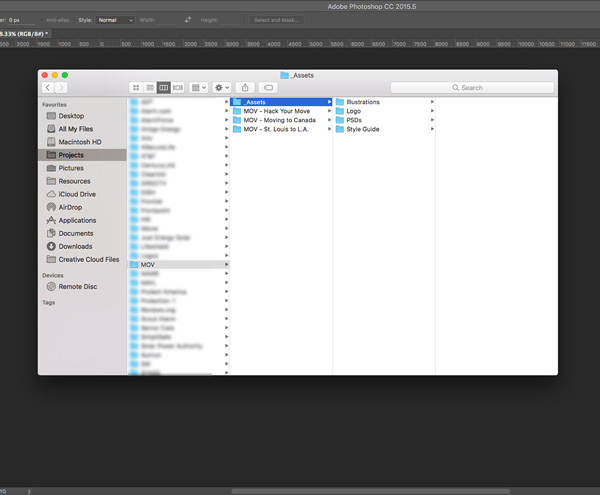Expand the Style Guide folder arrow
This screenshot has height=495, width=600.
click(x=432, y=129)
